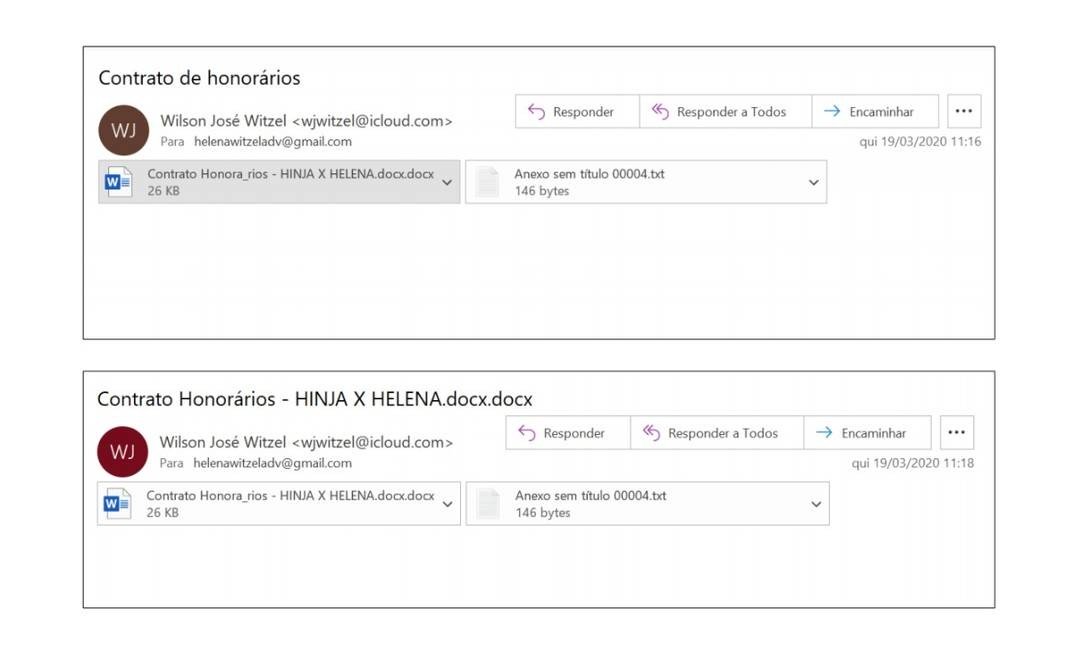
Task: Click Encaminhar in the bottom email
Action: coord(866,432)
